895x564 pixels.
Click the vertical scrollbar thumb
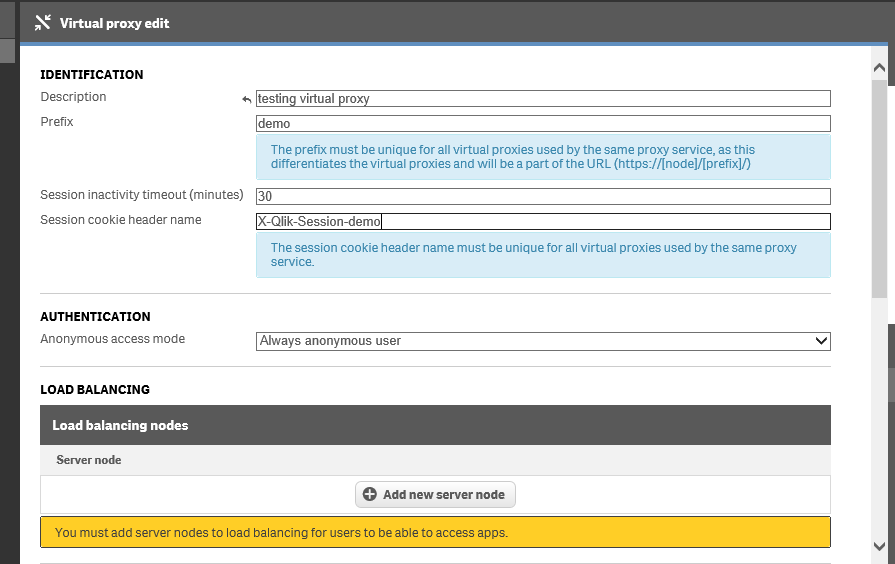coord(880,190)
